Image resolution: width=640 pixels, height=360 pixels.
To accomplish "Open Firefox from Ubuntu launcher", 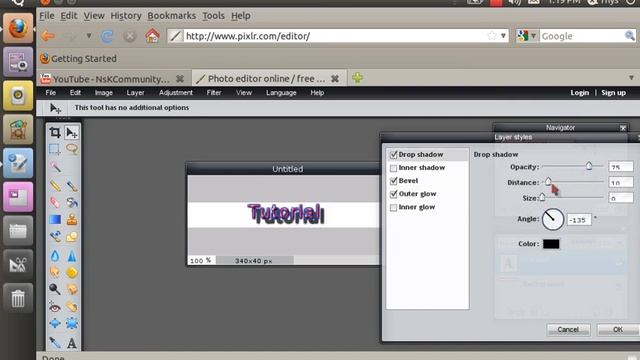I will (18, 28).
